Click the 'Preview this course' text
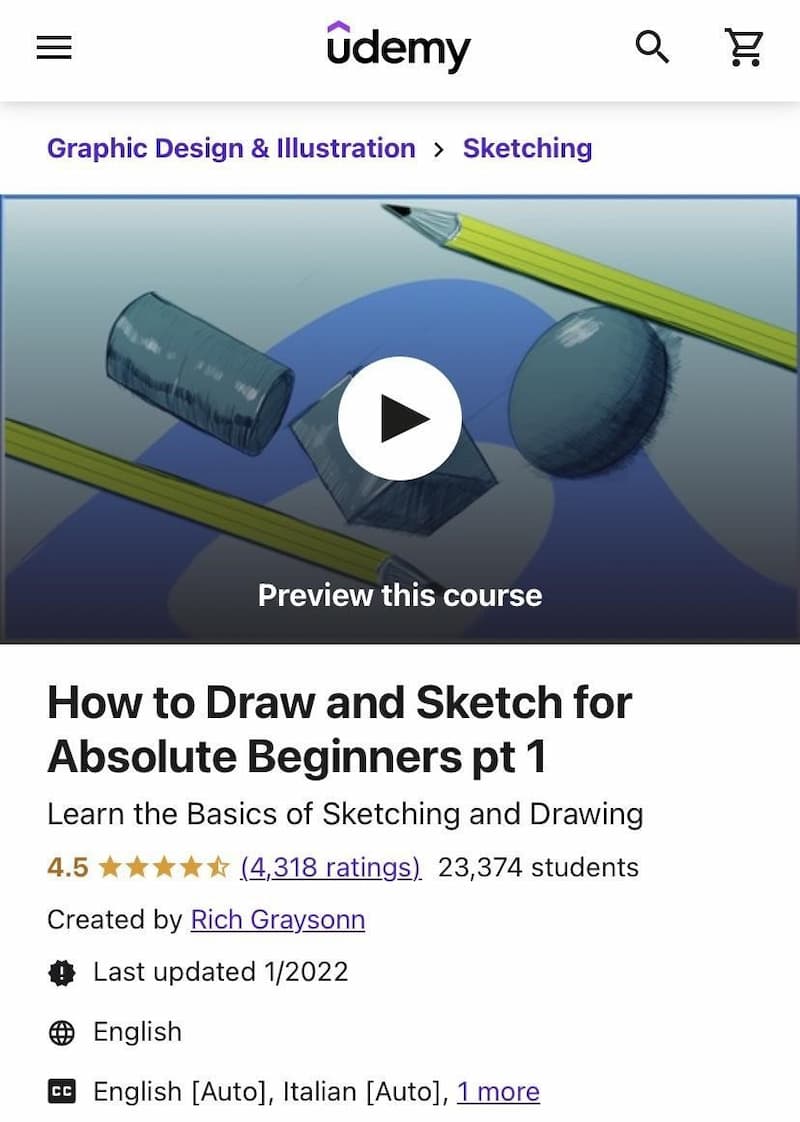Screen dimensions: 800x1122 (x=400, y=595)
